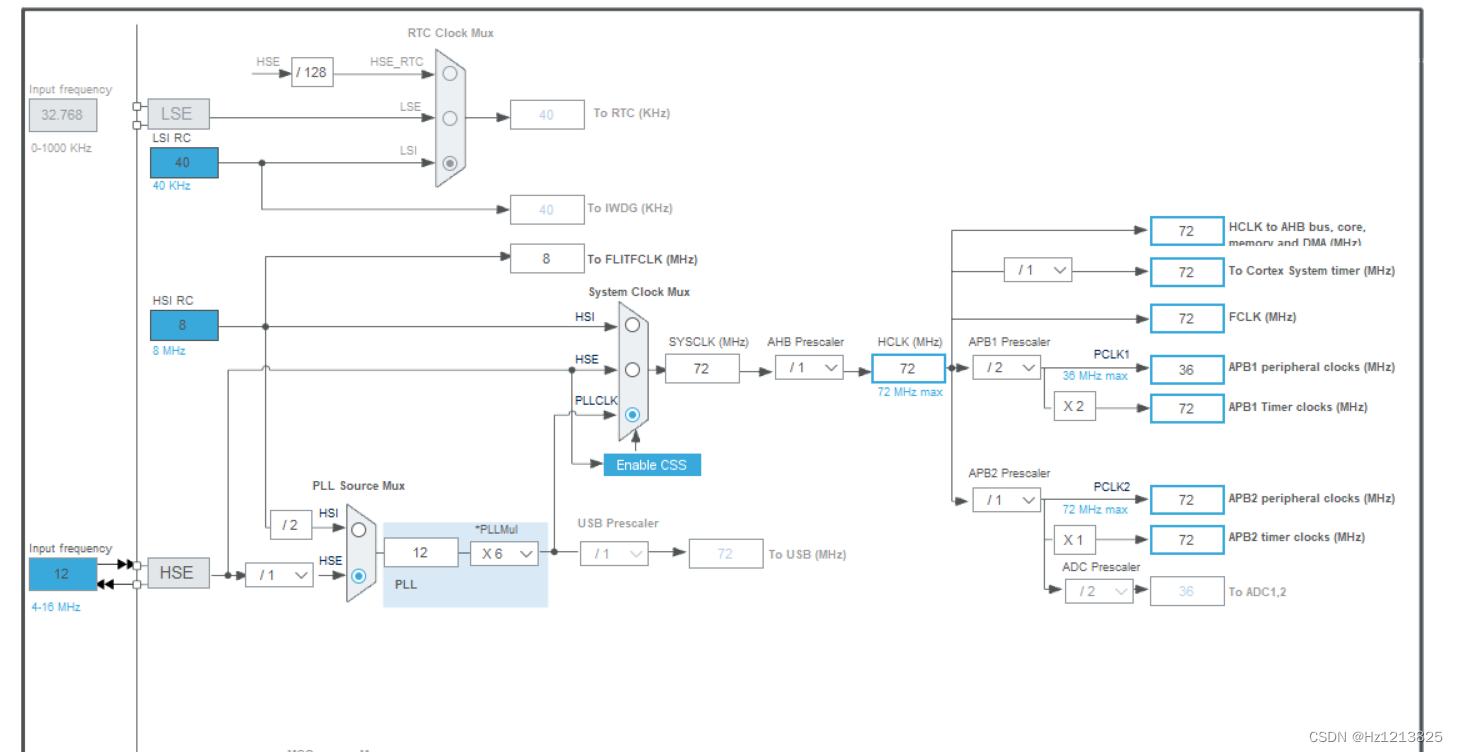
Task: Open the AHB Prescaler dropdown
Action: point(809,367)
